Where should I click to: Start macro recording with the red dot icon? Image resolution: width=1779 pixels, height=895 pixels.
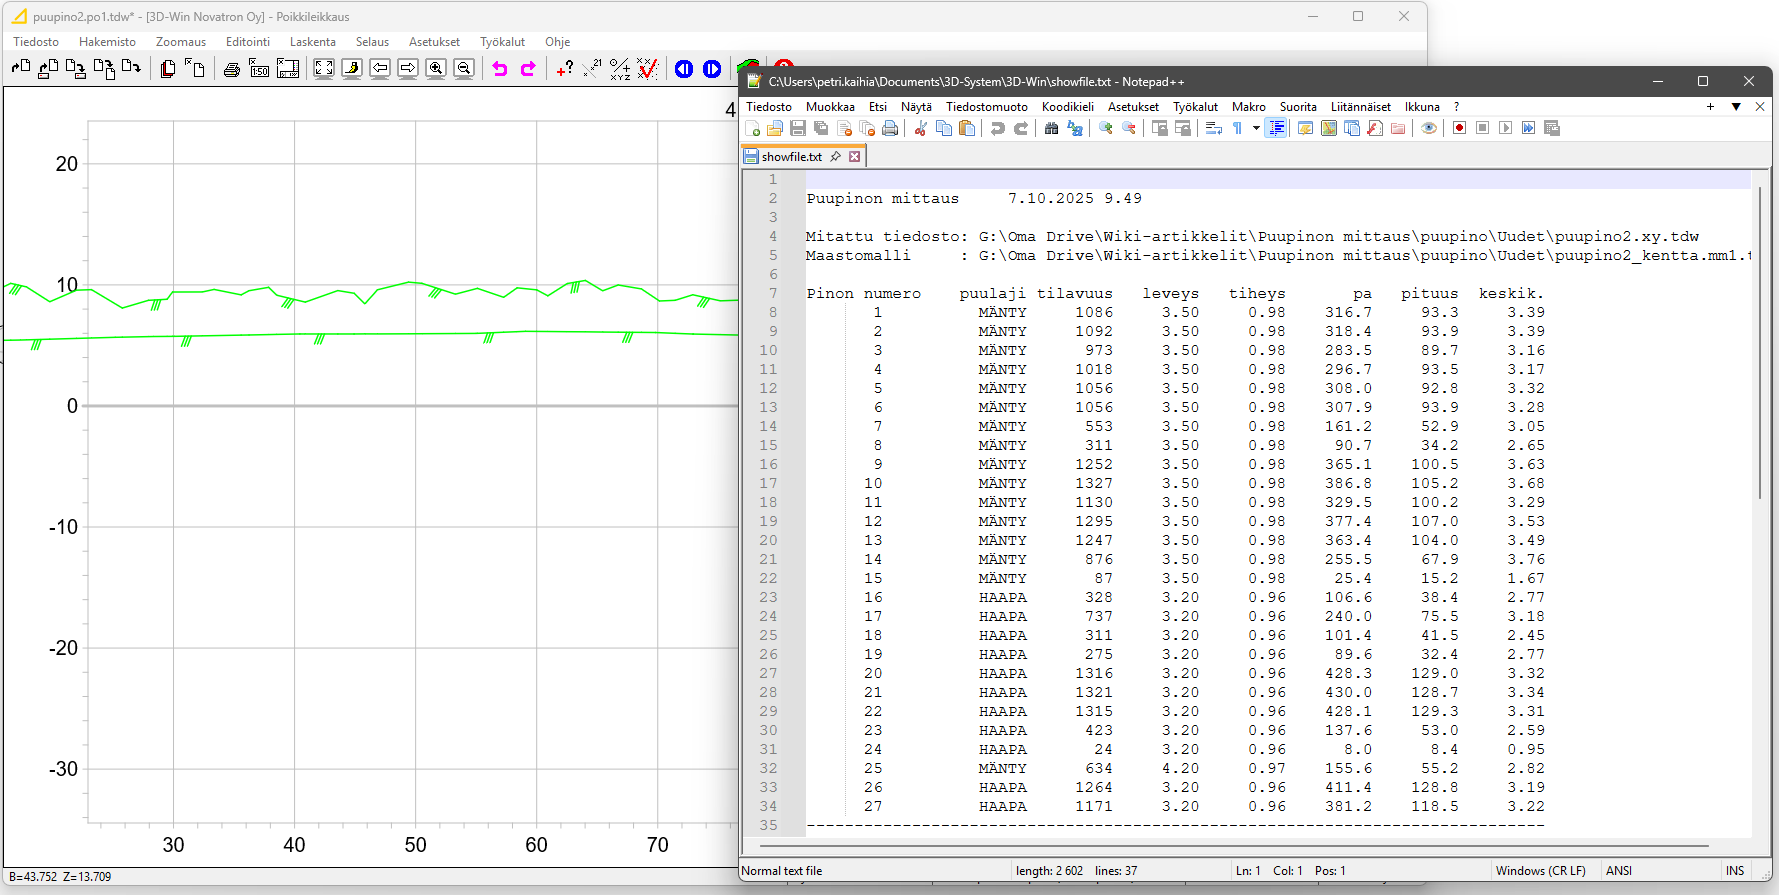(1459, 128)
